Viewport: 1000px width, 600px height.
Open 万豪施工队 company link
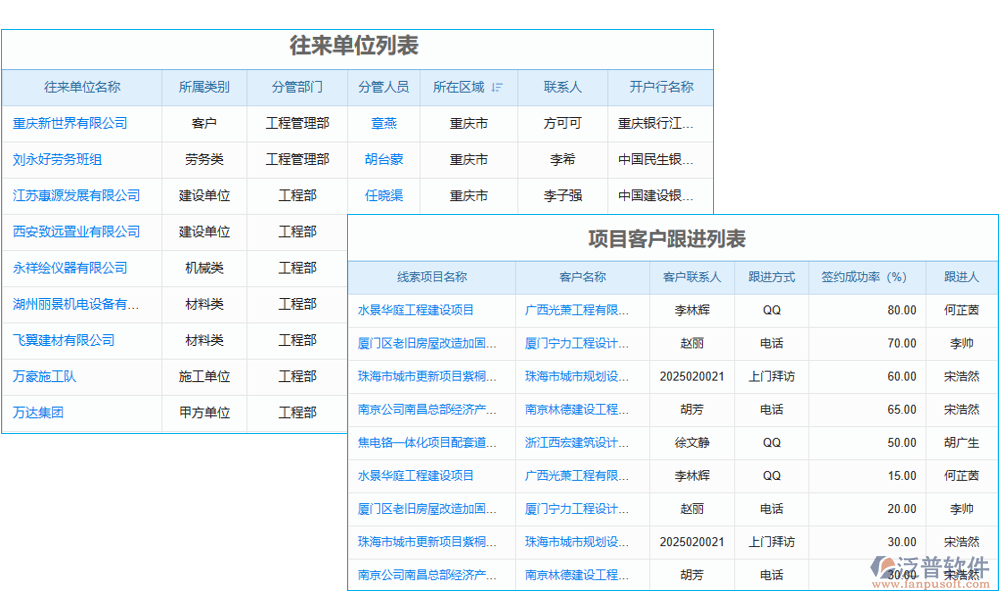44,377
